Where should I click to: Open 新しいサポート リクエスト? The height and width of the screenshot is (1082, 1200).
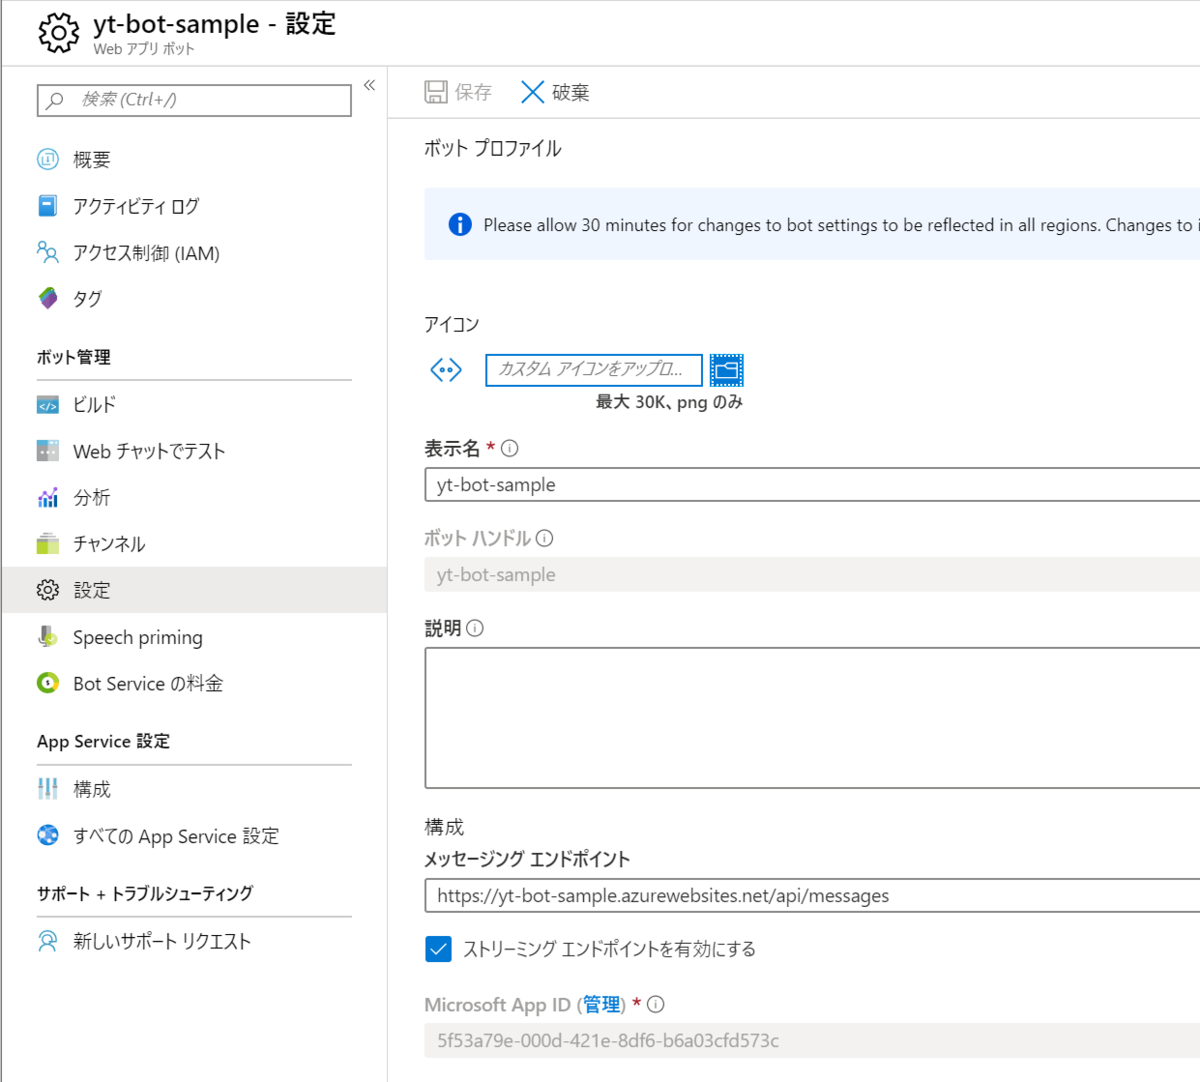[x=162, y=941]
